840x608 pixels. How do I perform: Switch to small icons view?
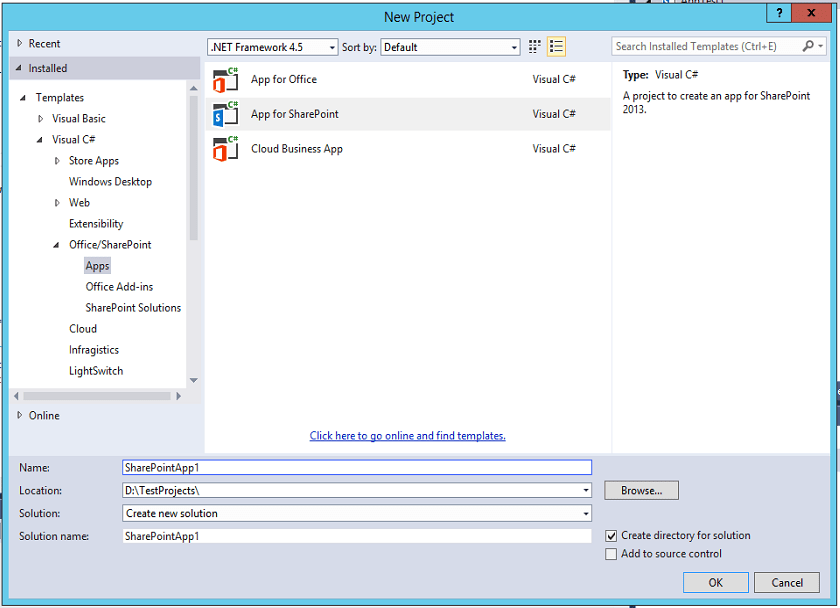click(x=534, y=47)
